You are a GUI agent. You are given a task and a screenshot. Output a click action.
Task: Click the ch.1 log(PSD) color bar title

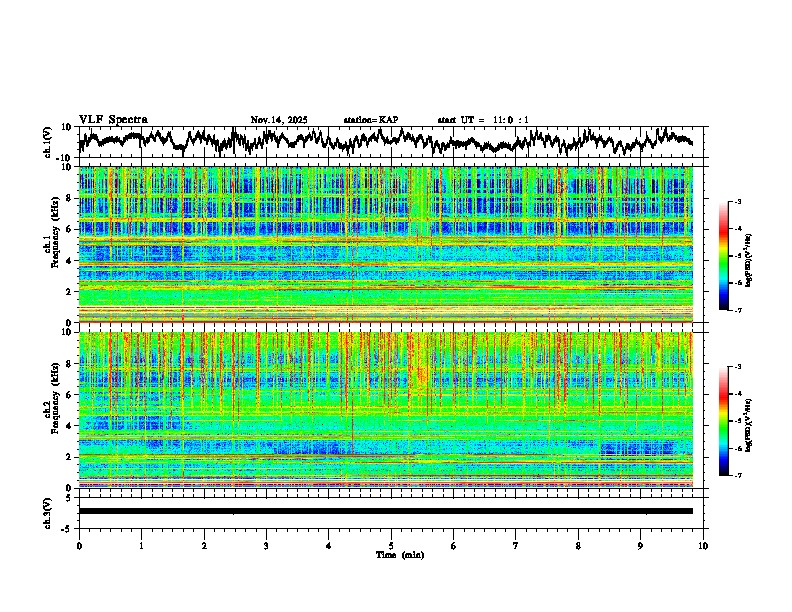point(749,260)
